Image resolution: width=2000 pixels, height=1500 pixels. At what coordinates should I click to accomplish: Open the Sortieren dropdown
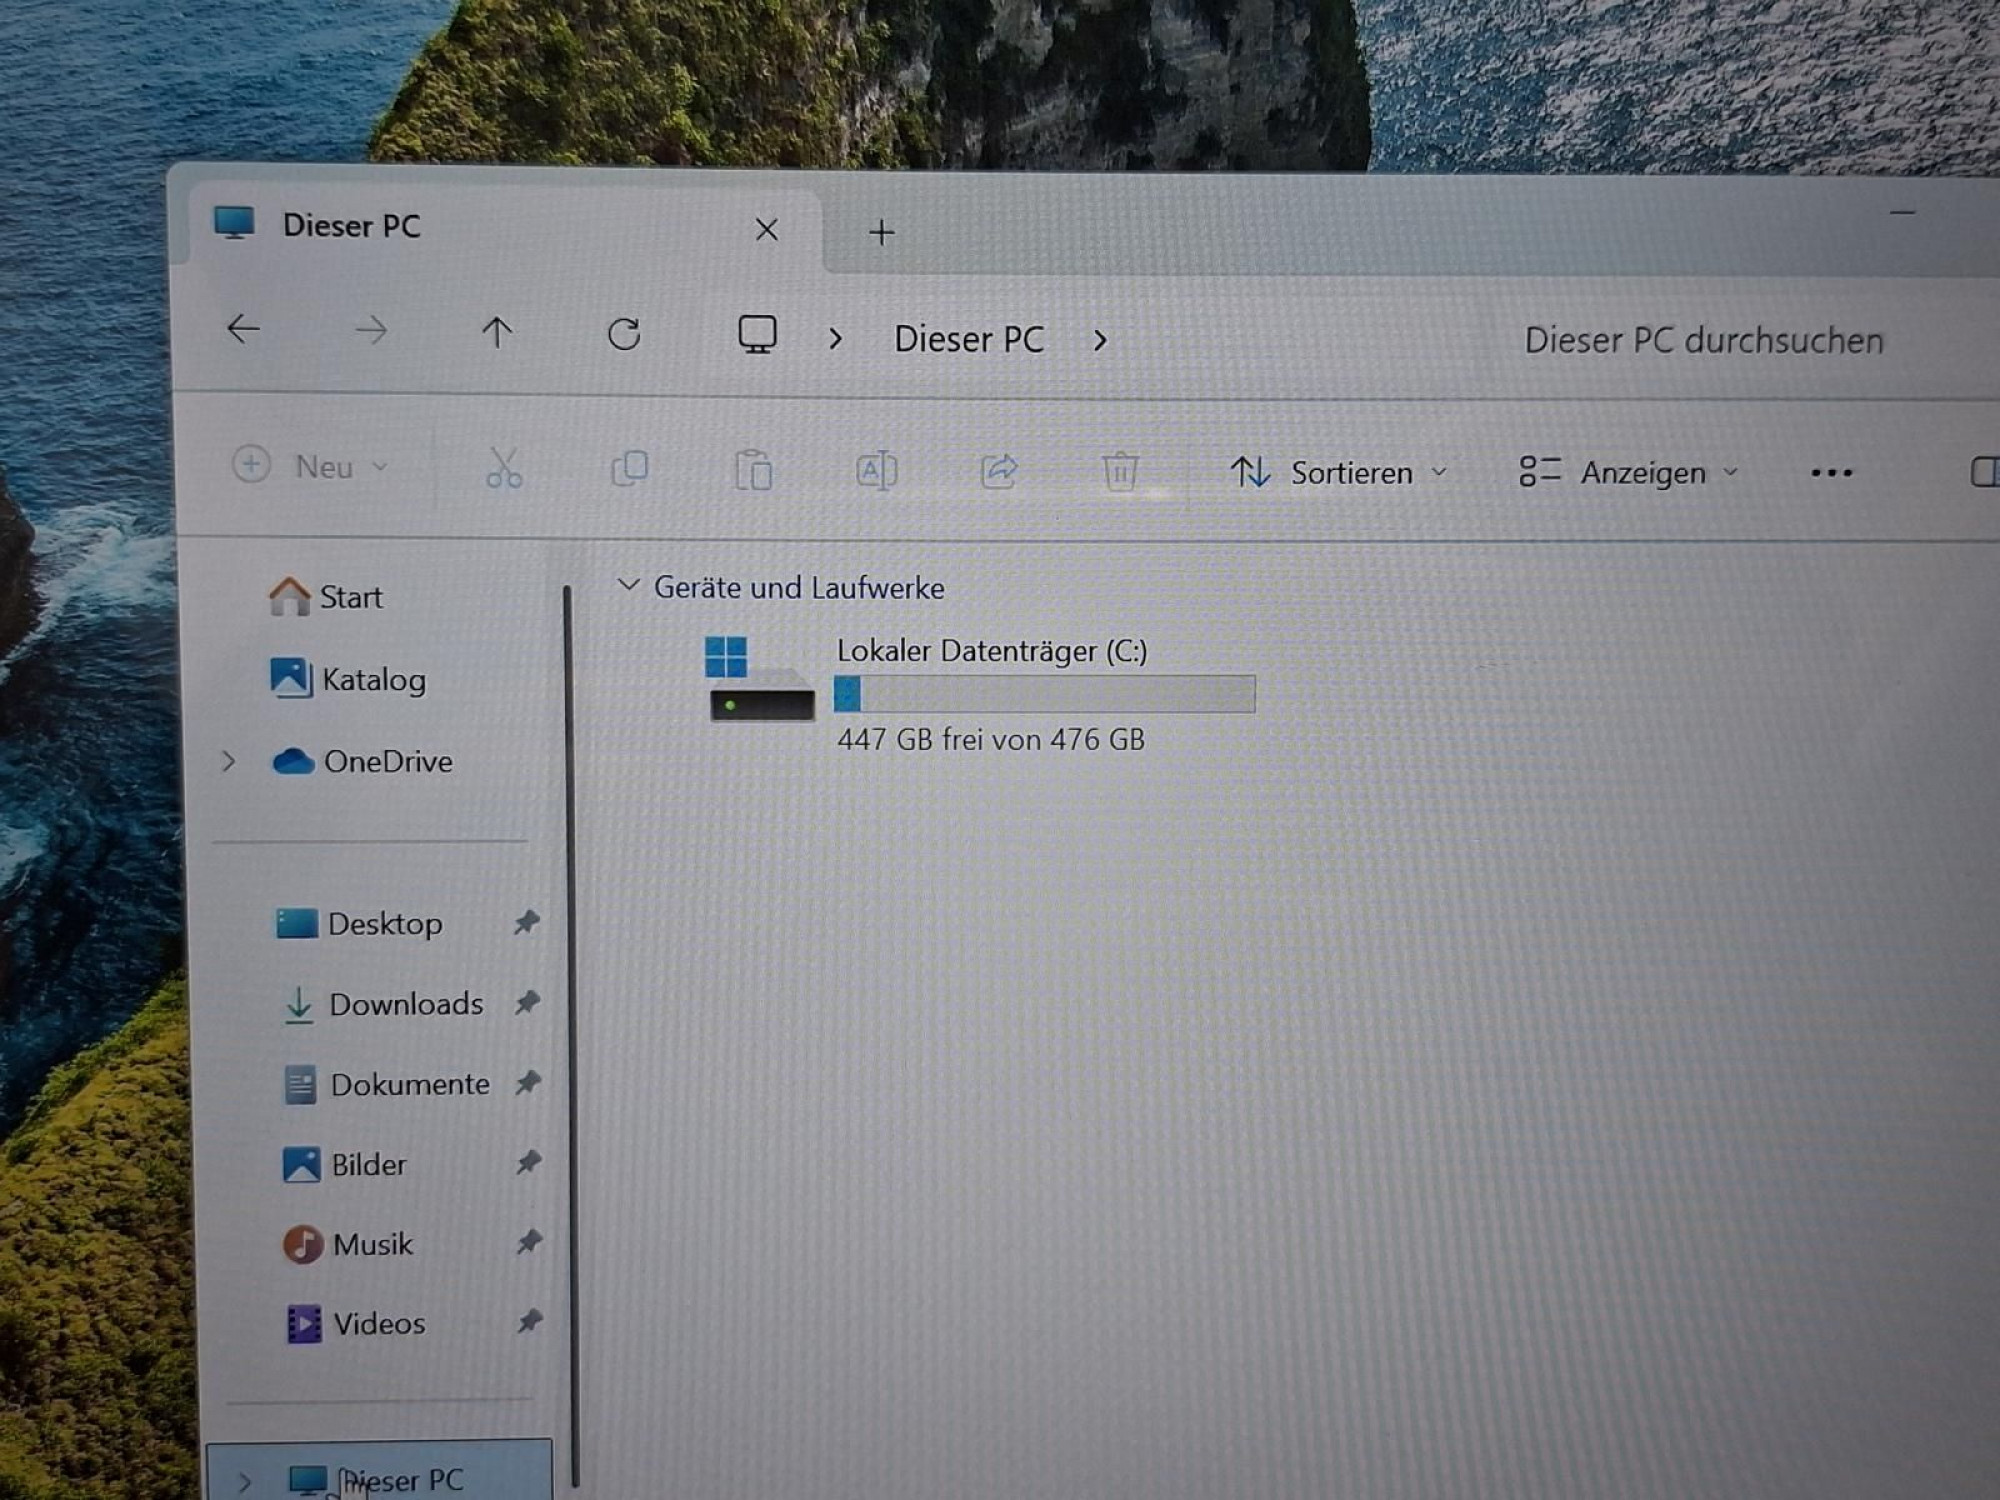[x=1339, y=472]
